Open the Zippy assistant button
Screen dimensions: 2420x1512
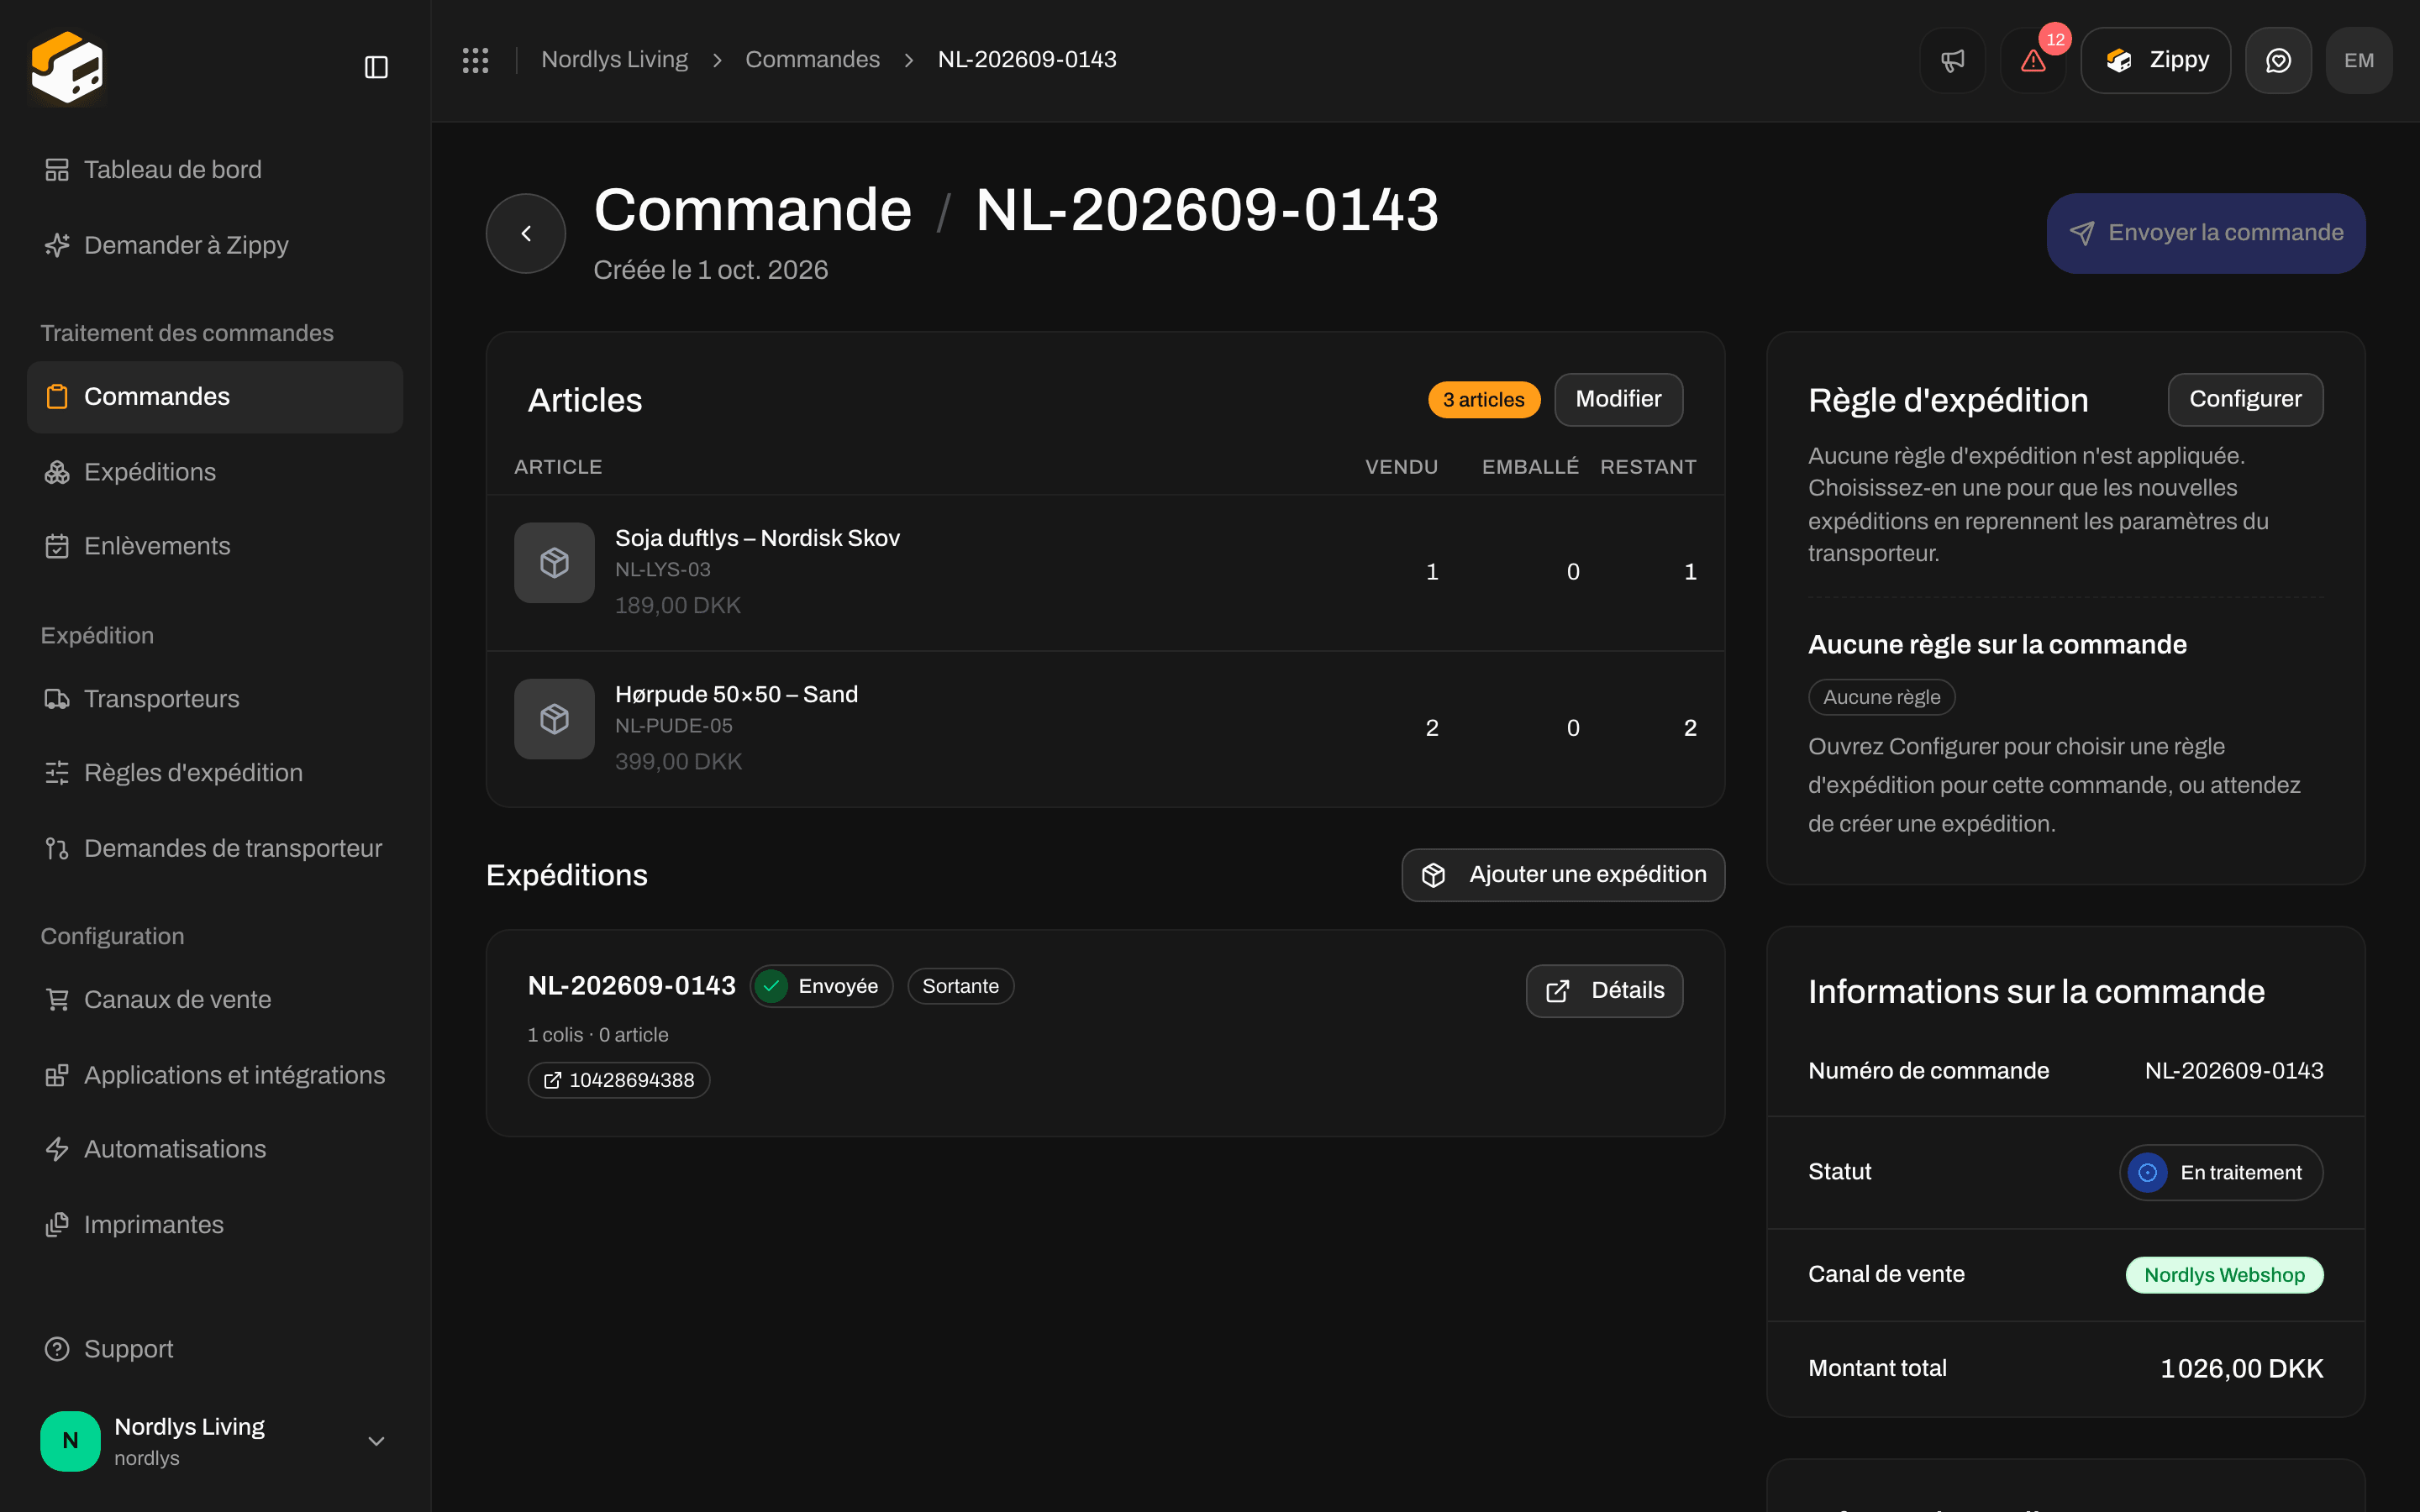[x=2156, y=60]
